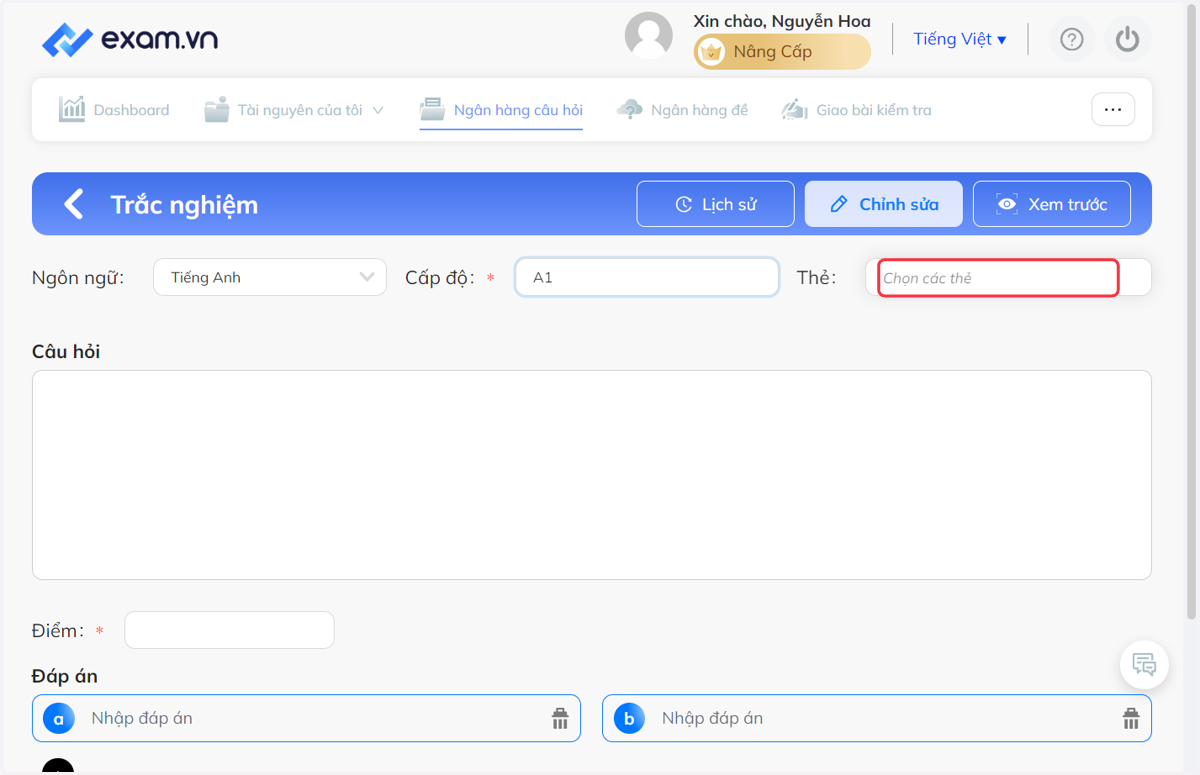Viewport: 1200px width, 775px height.
Task: Open the Lịch sử history button
Action: 716,204
